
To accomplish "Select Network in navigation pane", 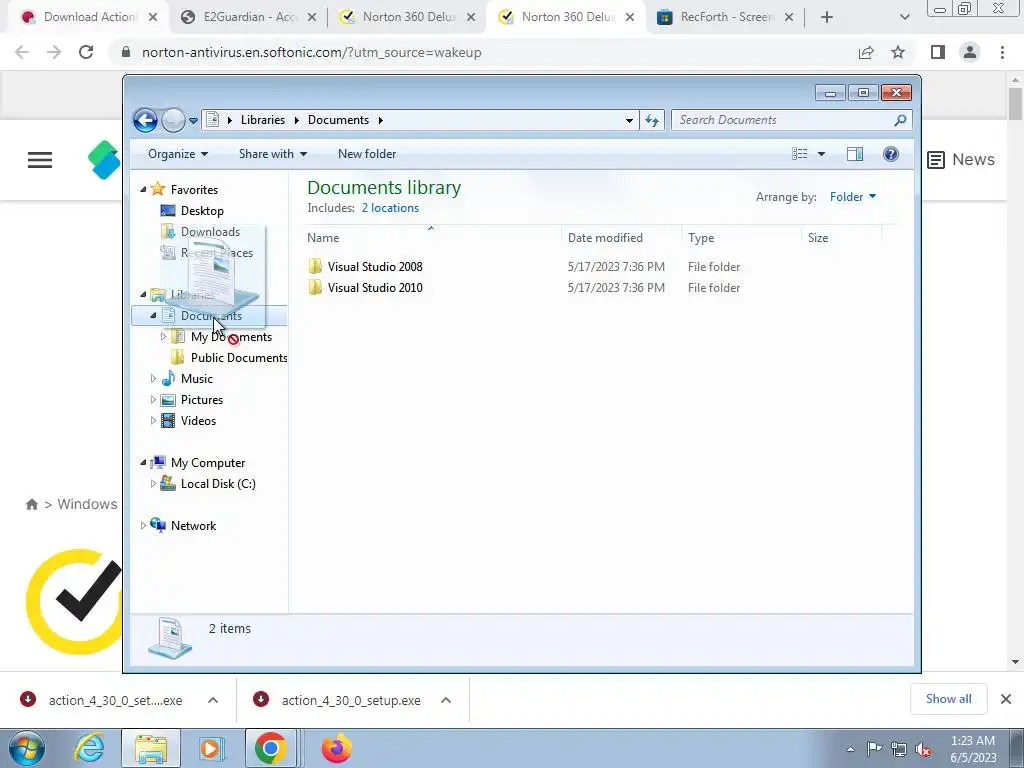I will [x=193, y=526].
